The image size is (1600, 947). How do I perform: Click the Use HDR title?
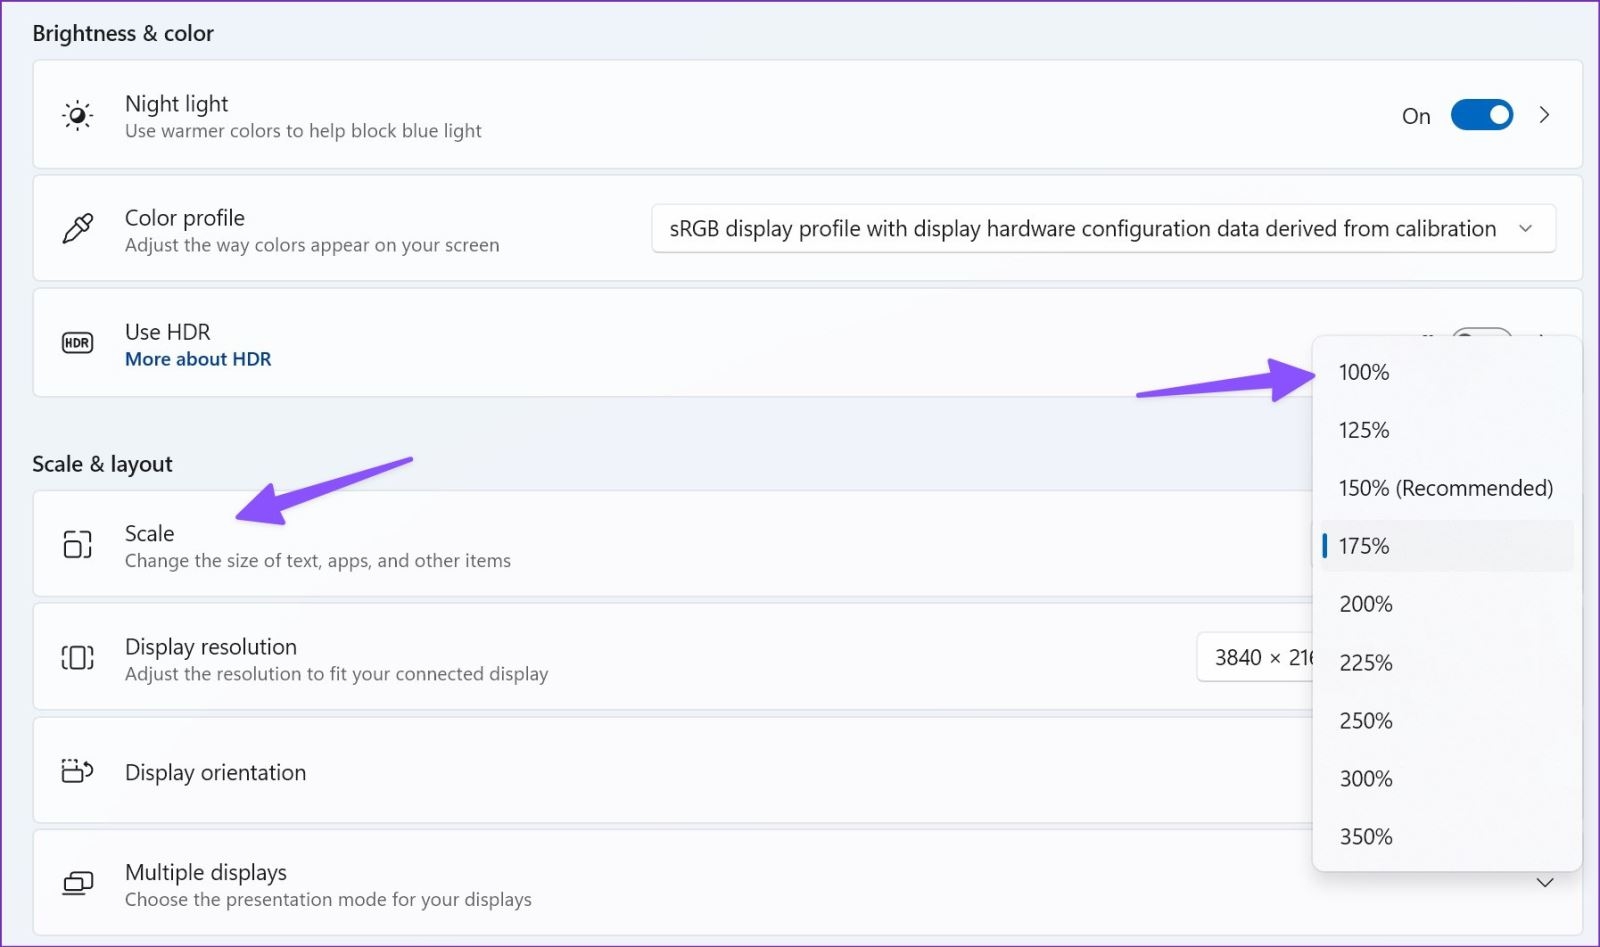168,332
